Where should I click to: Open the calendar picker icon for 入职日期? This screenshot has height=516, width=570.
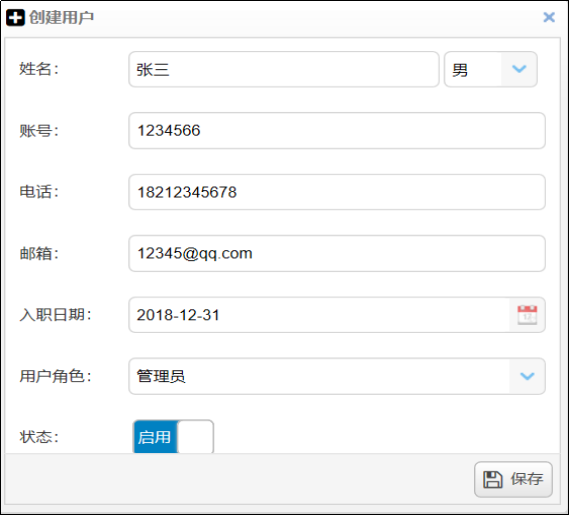point(527,315)
